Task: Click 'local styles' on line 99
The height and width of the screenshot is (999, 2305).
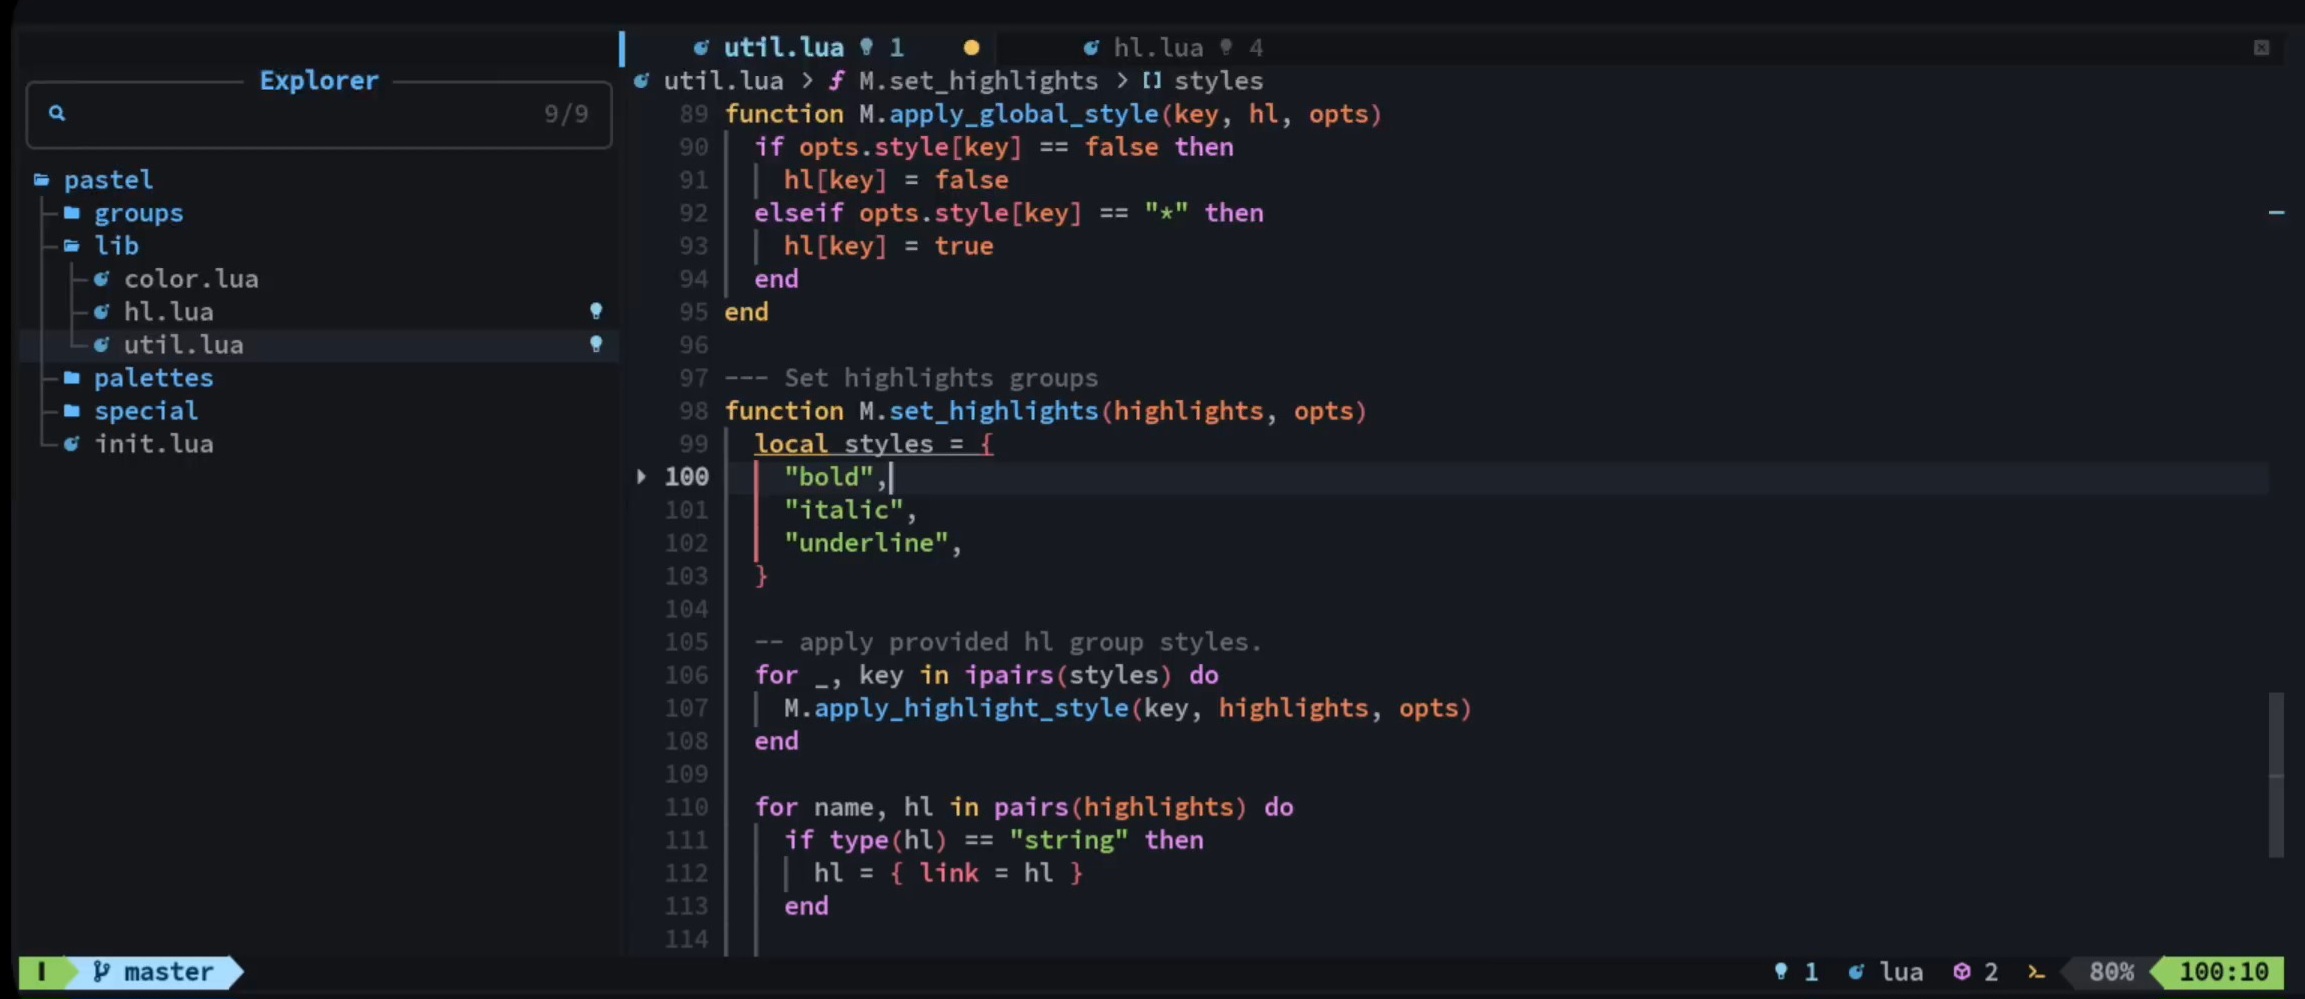Action: 843,444
